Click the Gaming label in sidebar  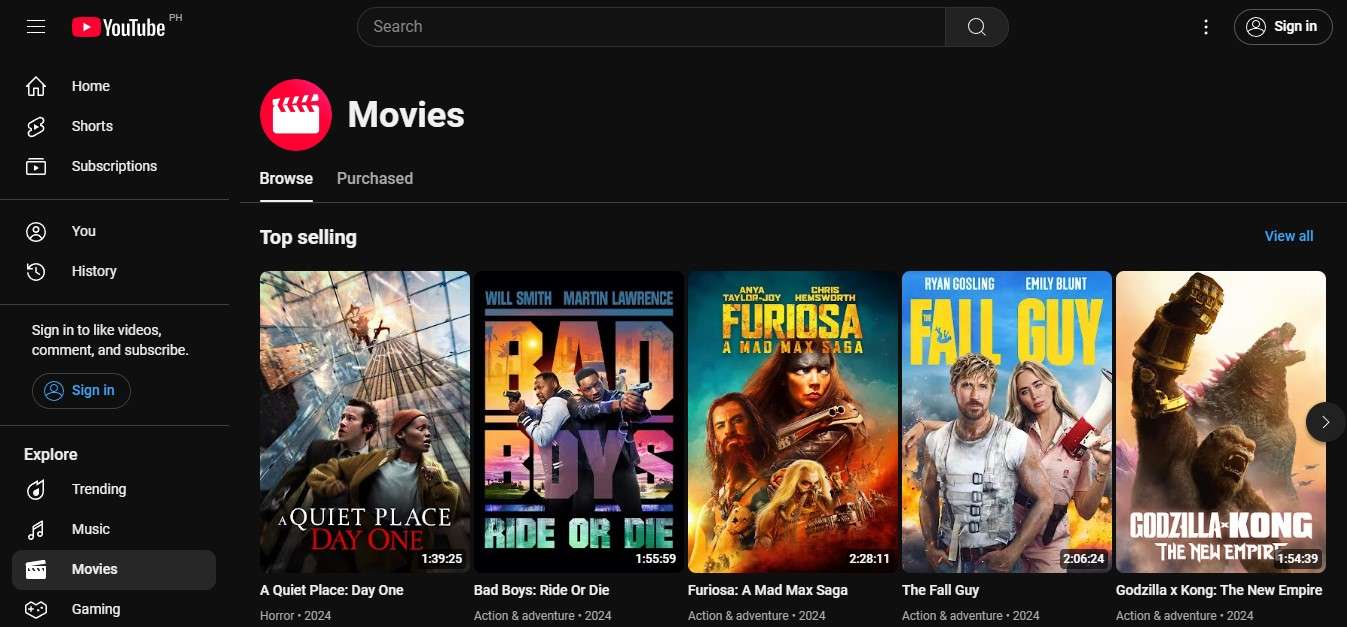click(x=96, y=609)
